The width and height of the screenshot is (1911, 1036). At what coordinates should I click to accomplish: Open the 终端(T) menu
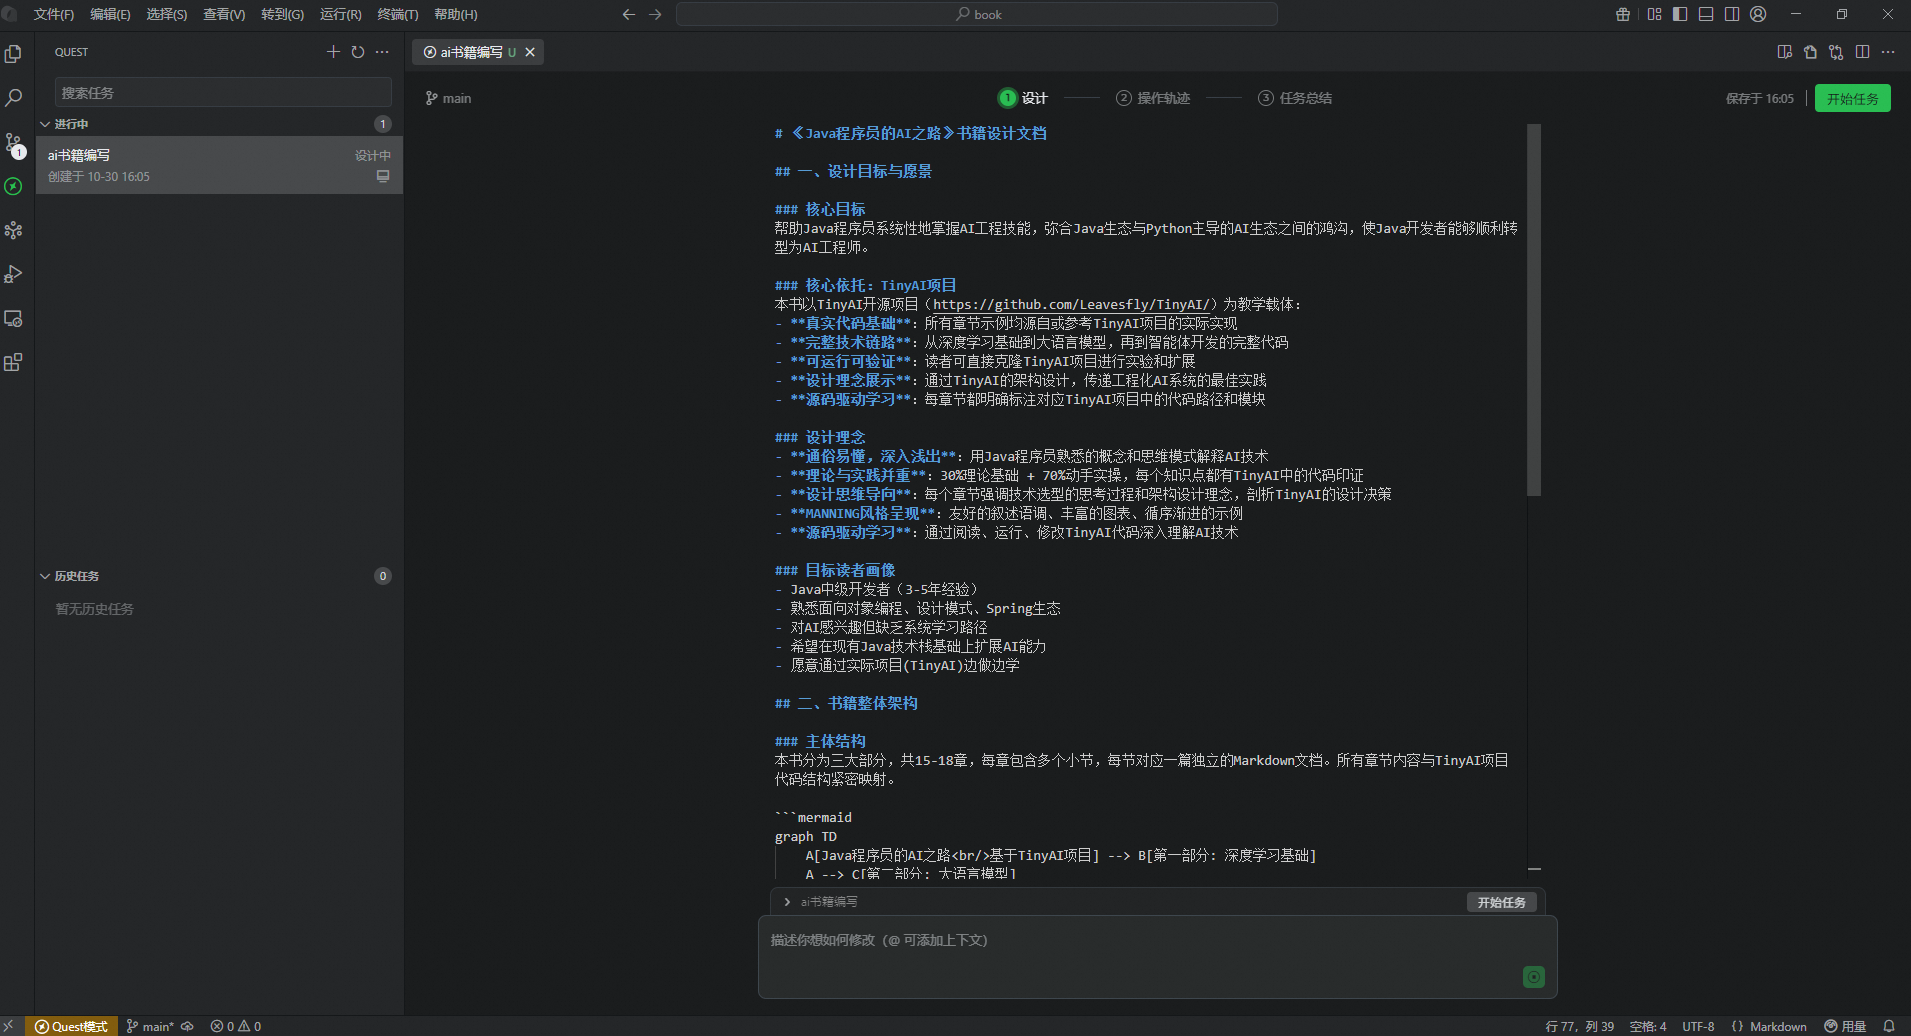tap(398, 14)
